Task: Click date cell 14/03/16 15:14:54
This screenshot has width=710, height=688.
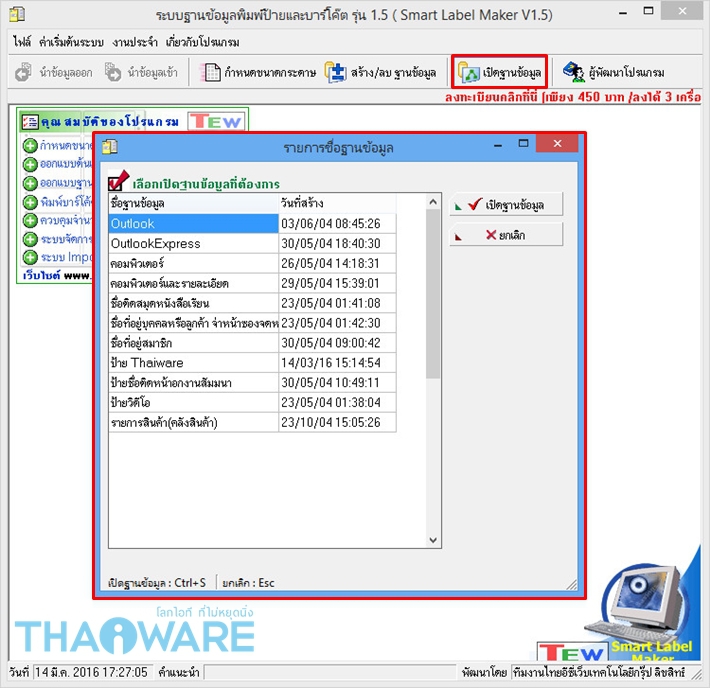Action: pyautogui.click(x=337, y=363)
